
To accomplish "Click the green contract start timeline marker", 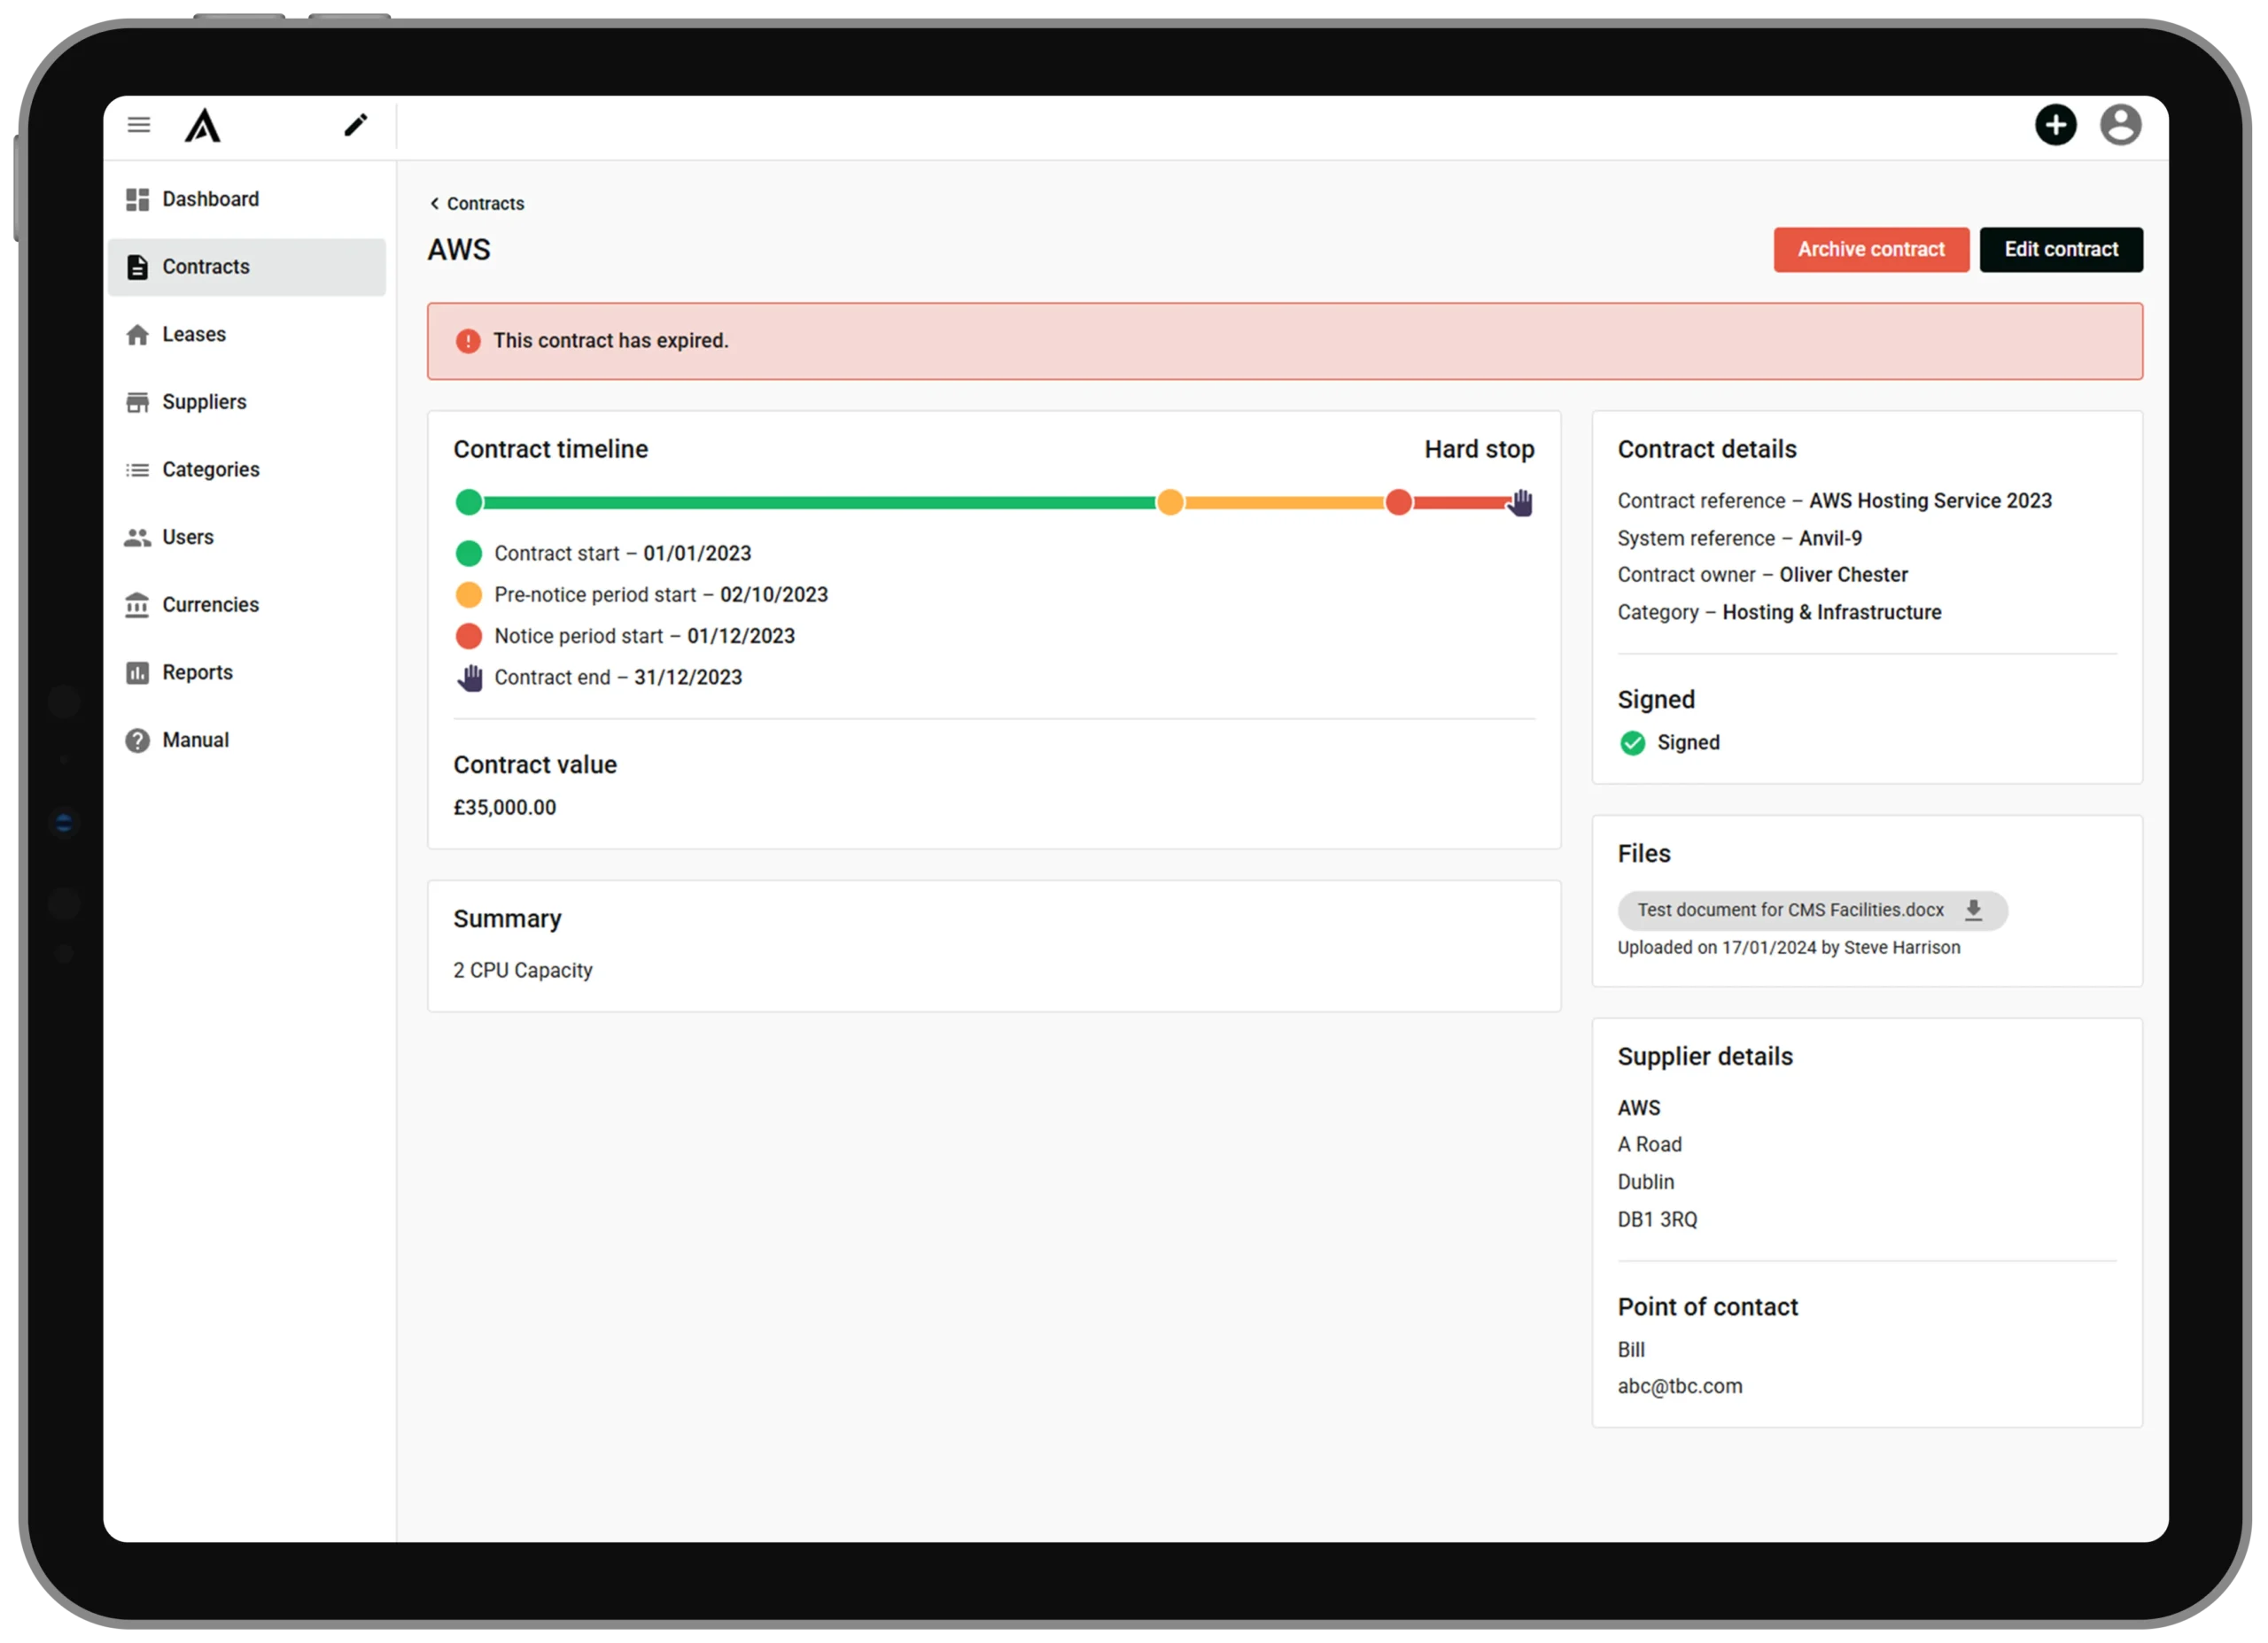I will [x=469, y=503].
